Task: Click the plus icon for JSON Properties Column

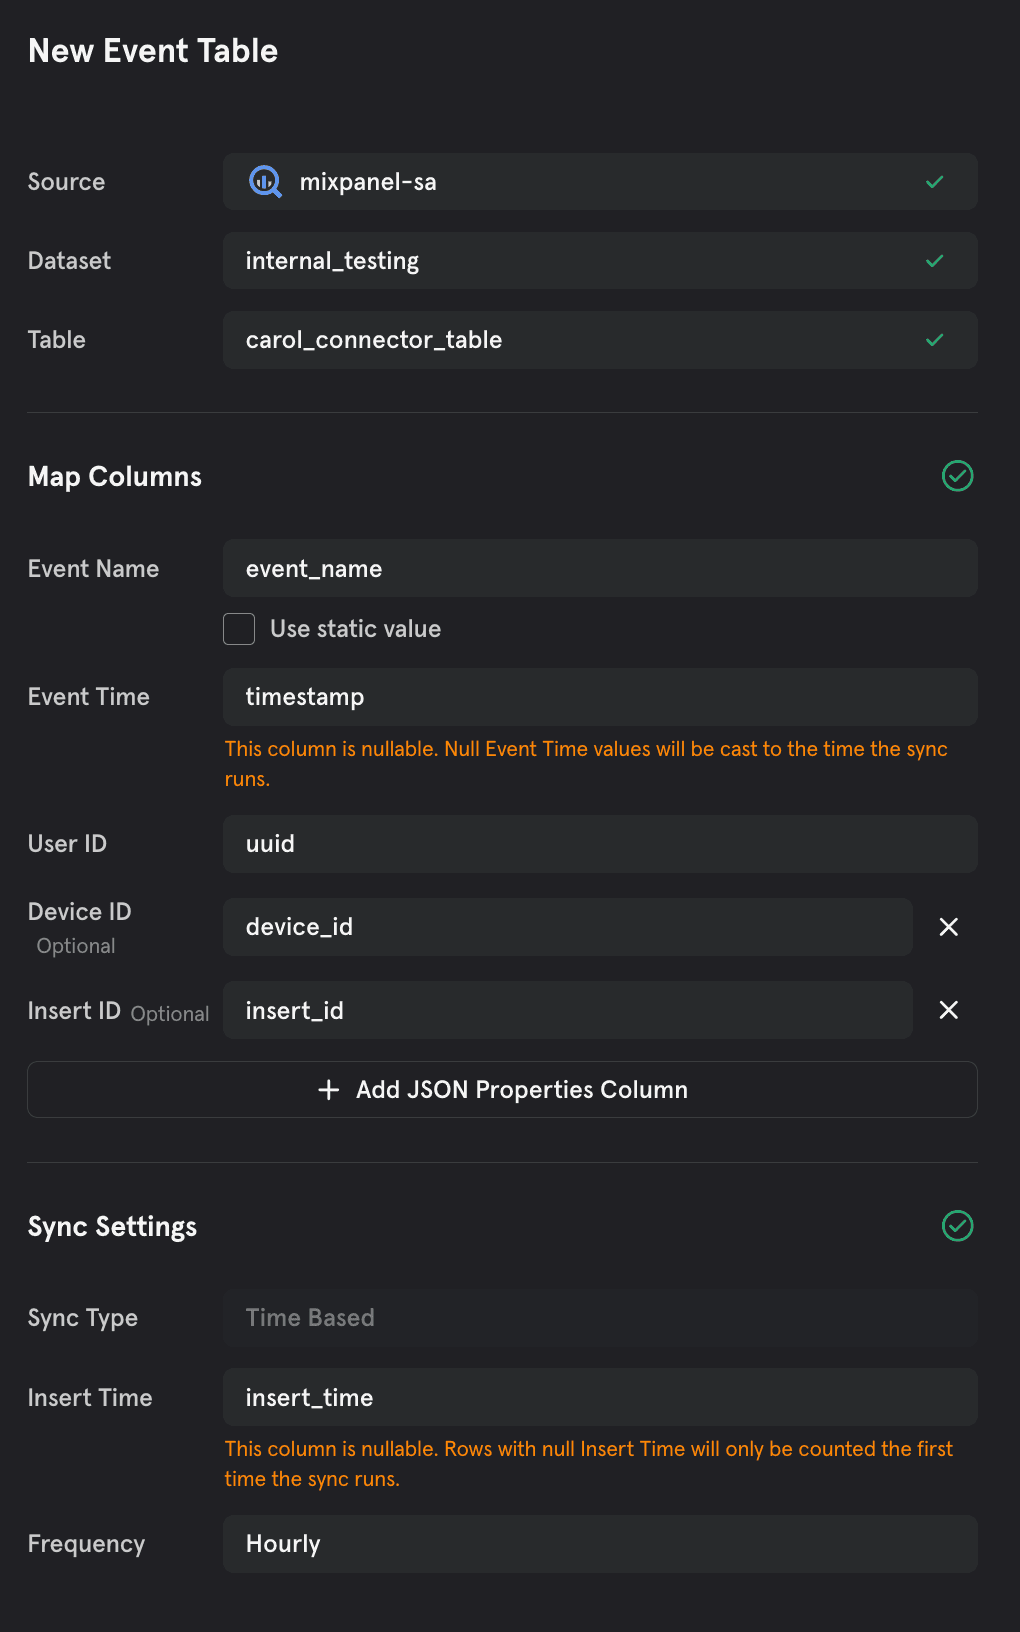Action: (x=328, y=1090)
